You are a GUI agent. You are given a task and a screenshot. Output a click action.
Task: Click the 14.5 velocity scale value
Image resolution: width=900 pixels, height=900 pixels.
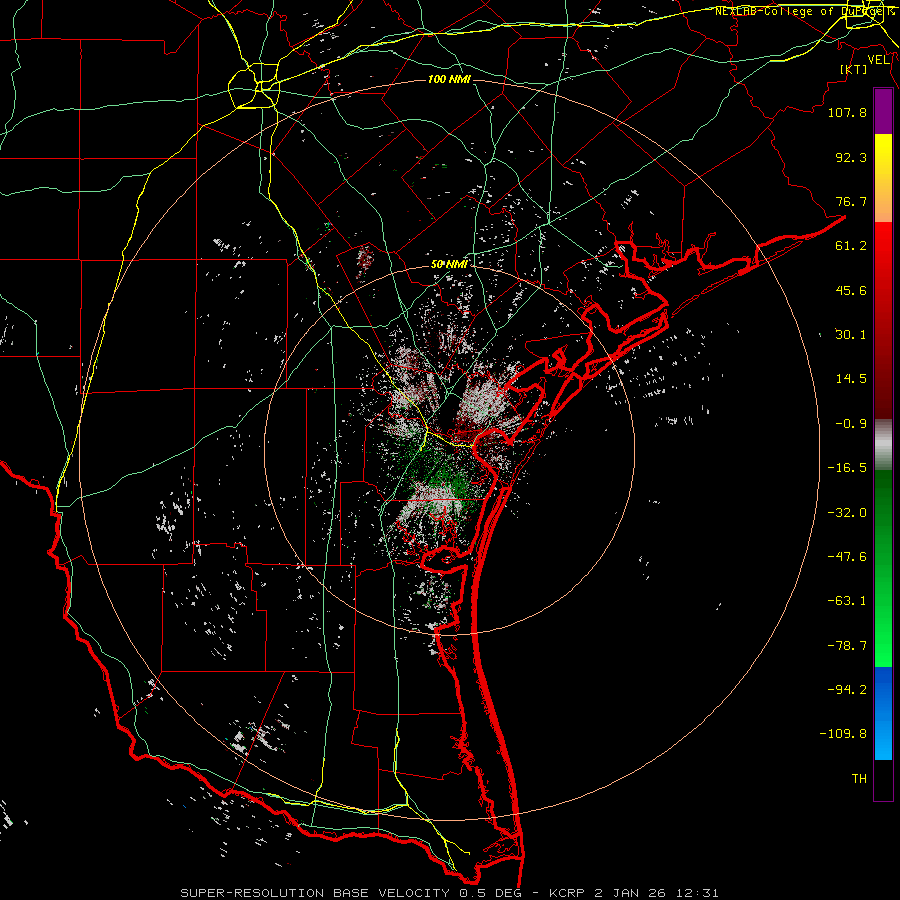coord(851,379)
